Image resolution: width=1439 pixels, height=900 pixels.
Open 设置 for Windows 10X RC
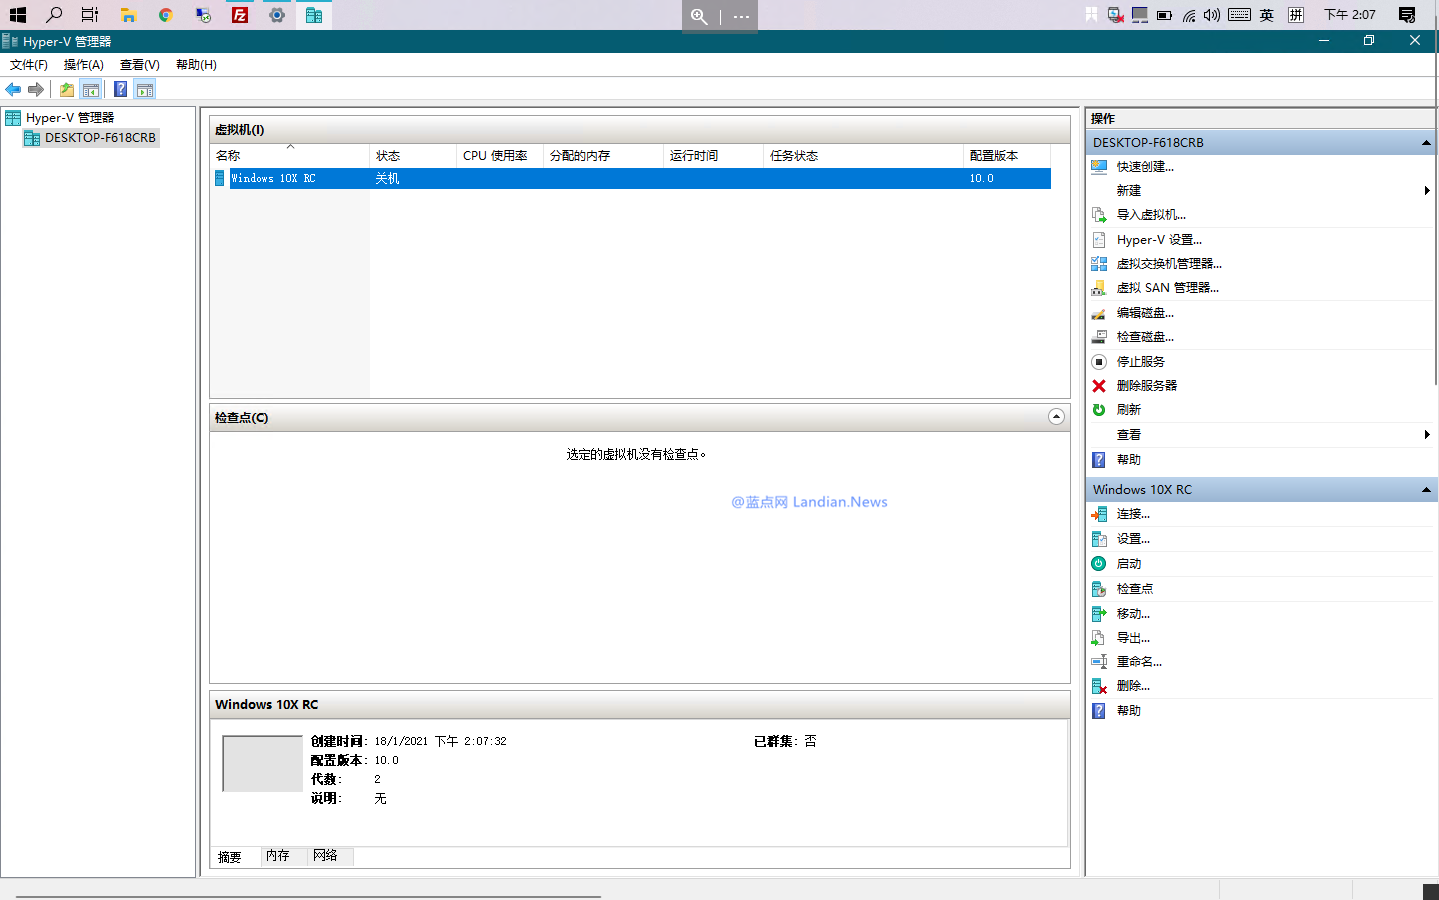click(1133, 539)
